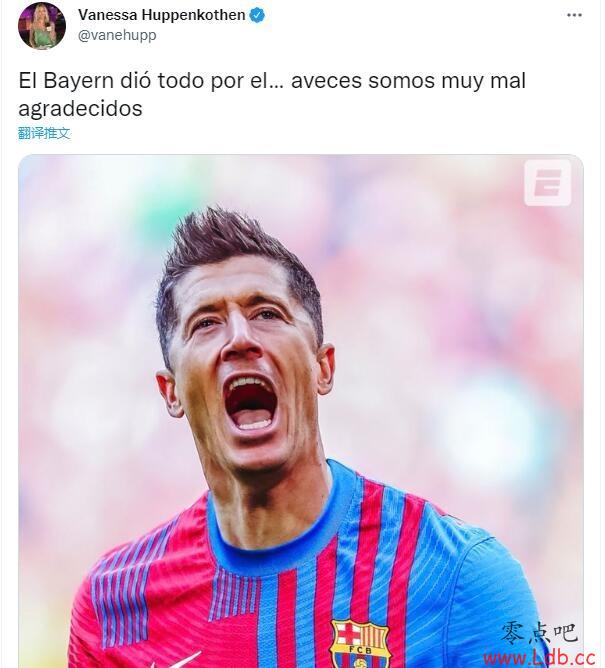The height and width of the screenshot is (668, 605).
Task: Open Vanessa Huppenkothen's profile avatar
Action: 42,26
